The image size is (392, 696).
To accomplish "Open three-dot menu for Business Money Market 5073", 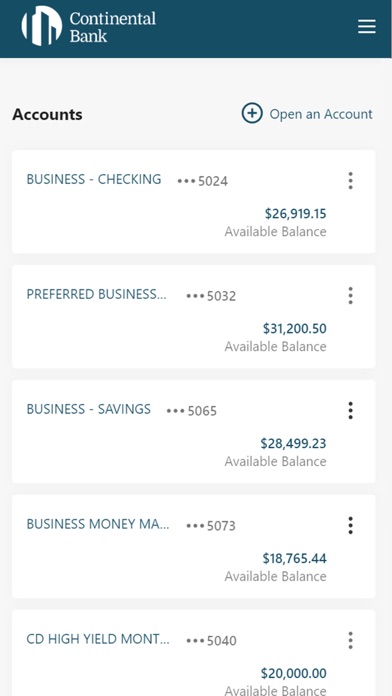I will [350, 526].
